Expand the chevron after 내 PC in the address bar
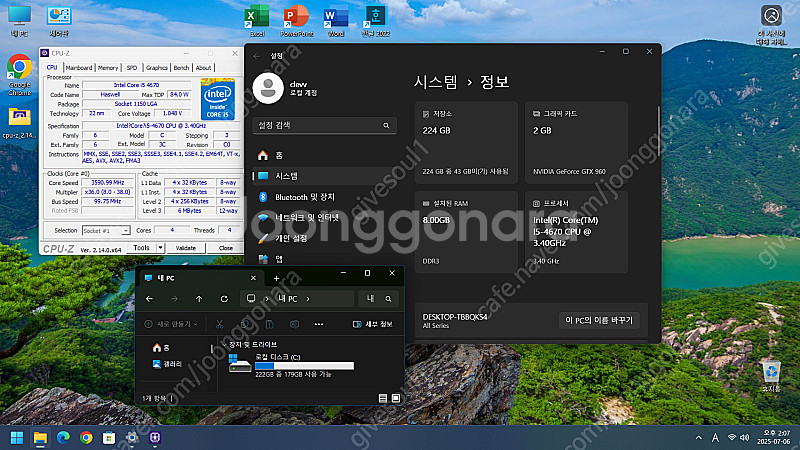This screenshot has height=450, width=800. tap(308, 299)
